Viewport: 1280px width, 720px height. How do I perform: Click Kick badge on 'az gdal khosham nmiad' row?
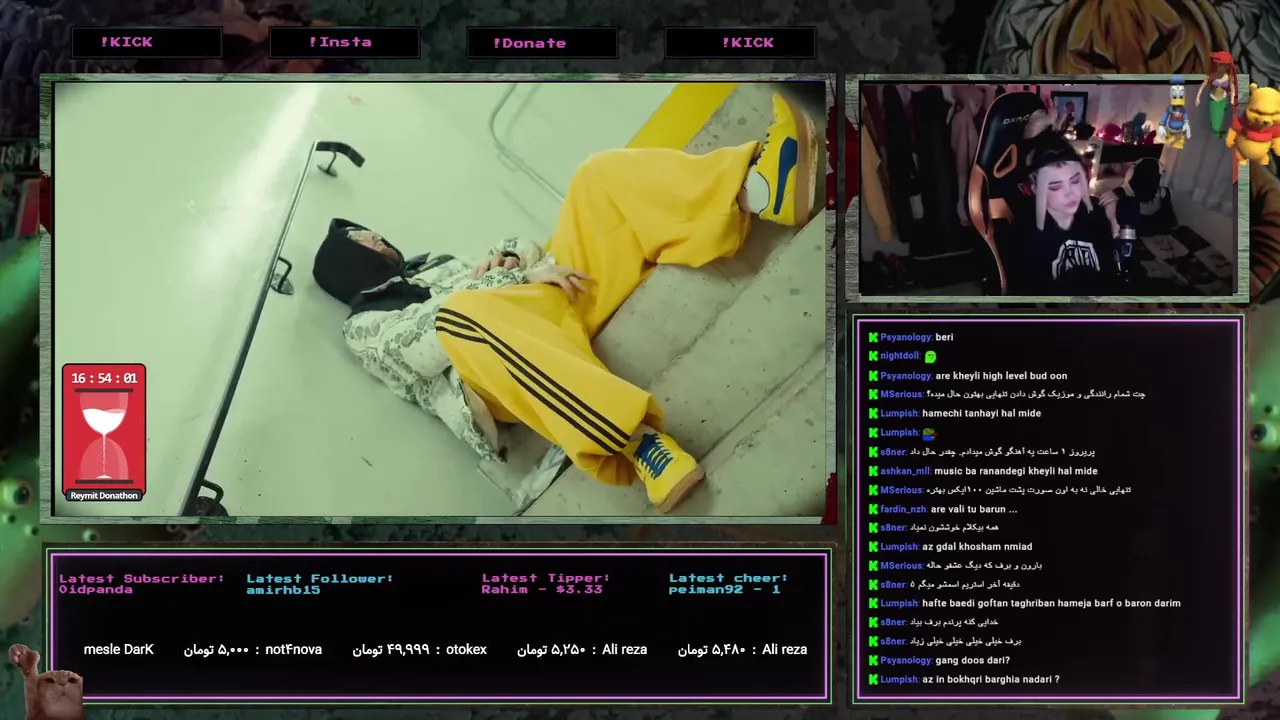873,547
